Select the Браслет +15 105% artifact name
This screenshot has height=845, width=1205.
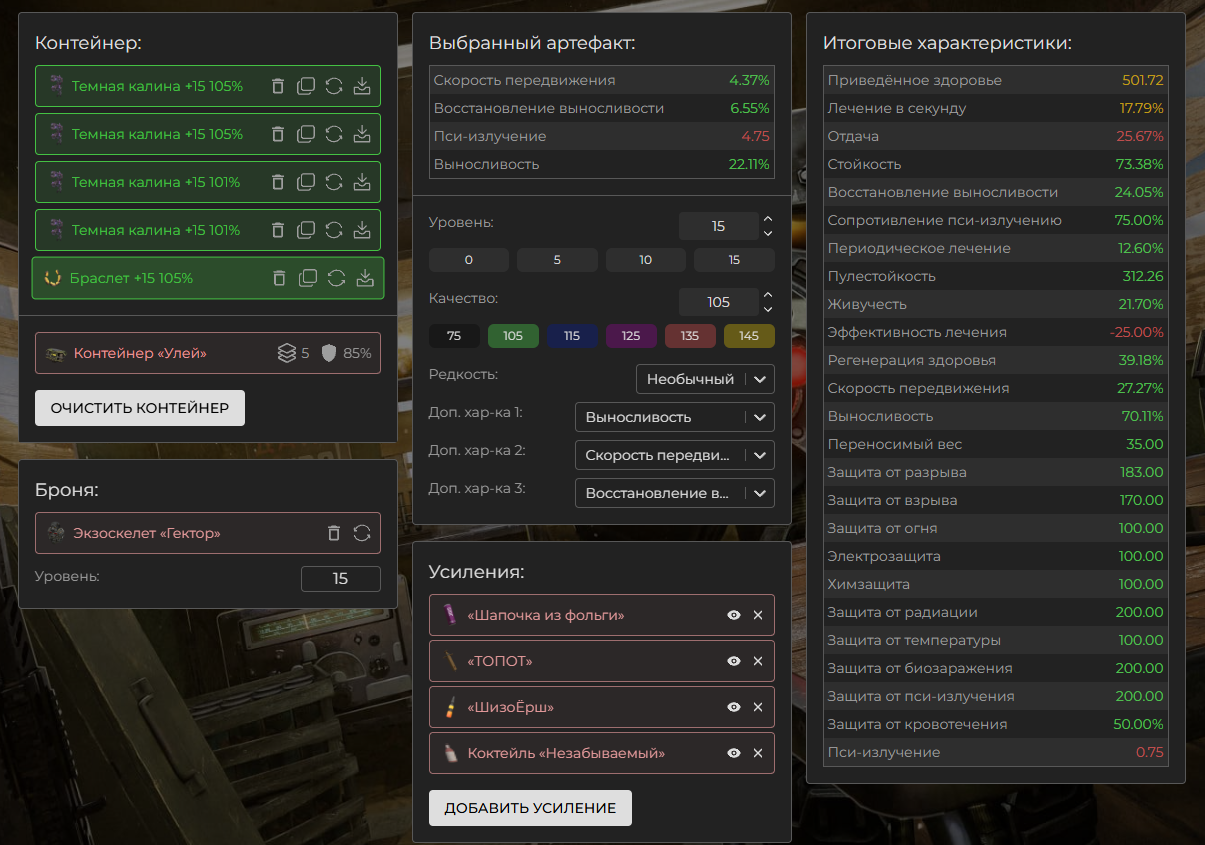pos(131,278)
